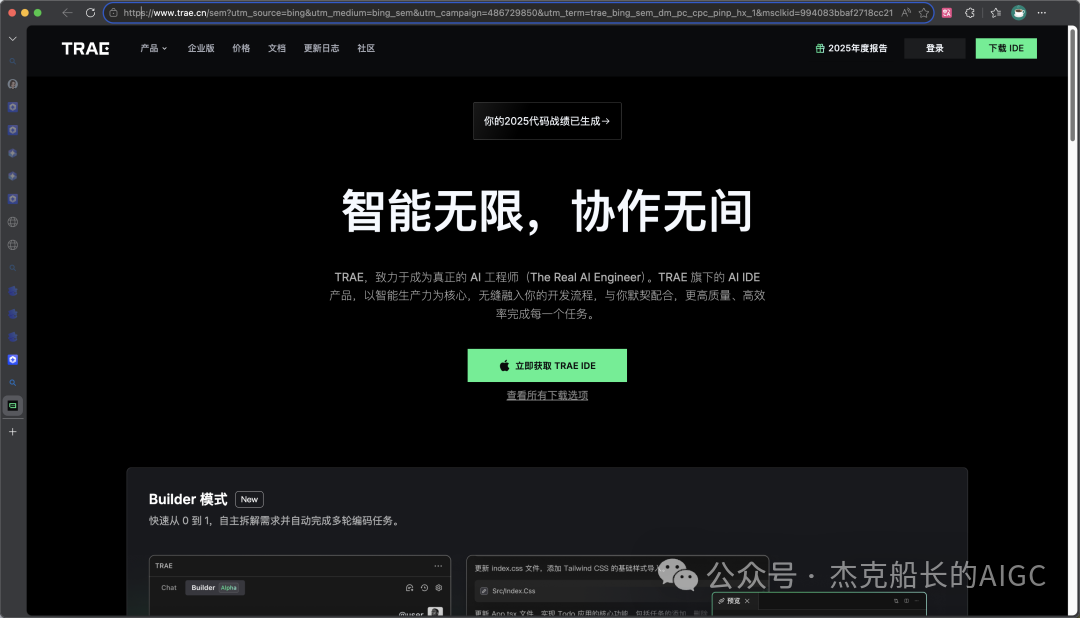Click the three-dot menu in TRAE preview panel
The image size is (1080, 618).
tap(438, 566)
